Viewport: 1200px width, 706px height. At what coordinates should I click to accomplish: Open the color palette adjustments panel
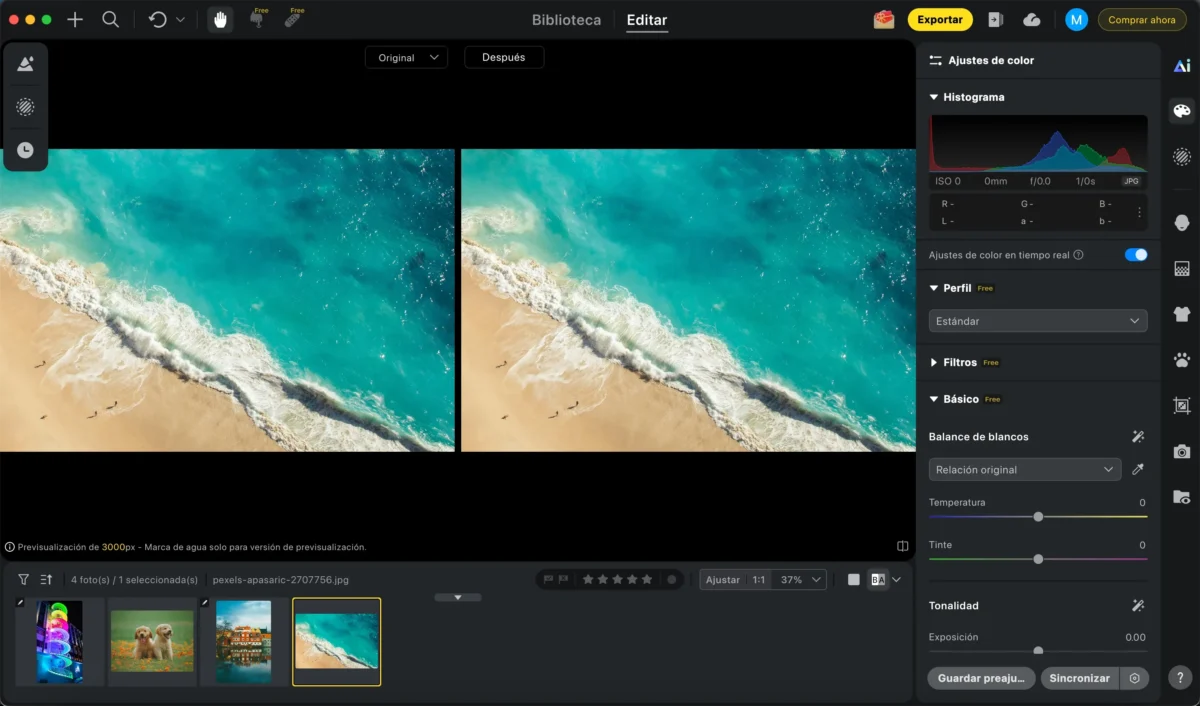click(1182, 111)
